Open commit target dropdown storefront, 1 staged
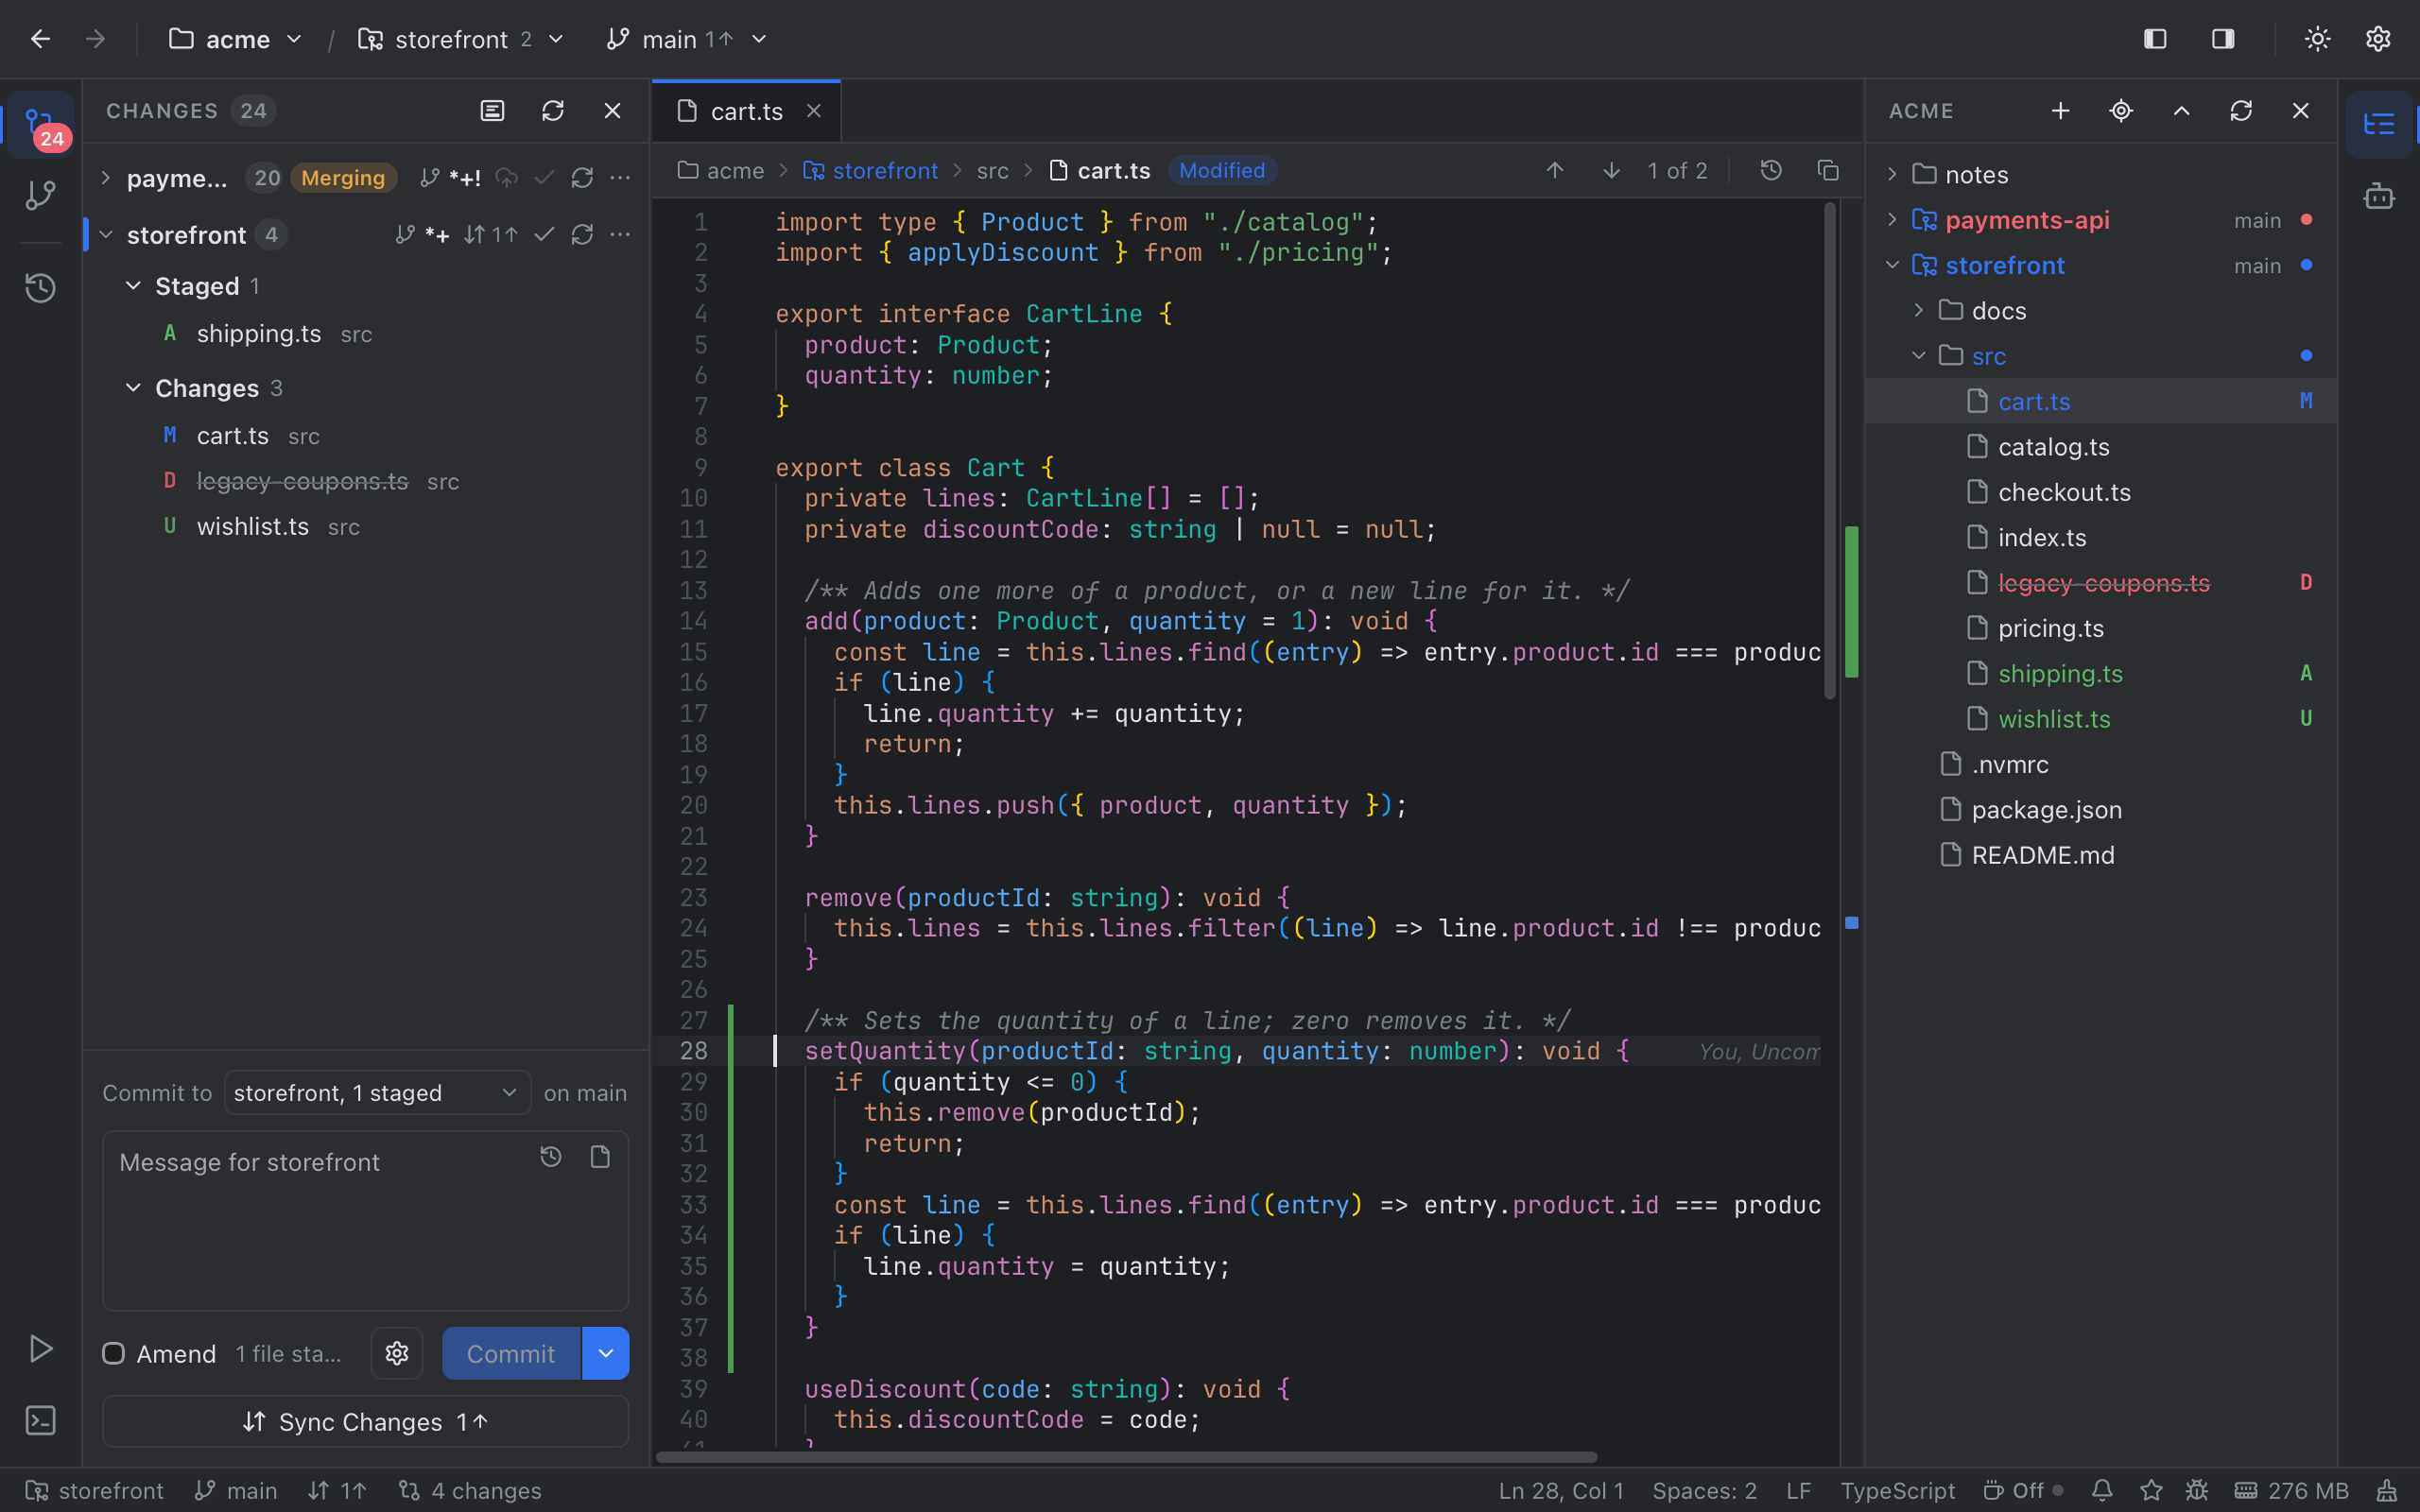This screenshot has width=2420, height=1512. [x=377, y=1093]
